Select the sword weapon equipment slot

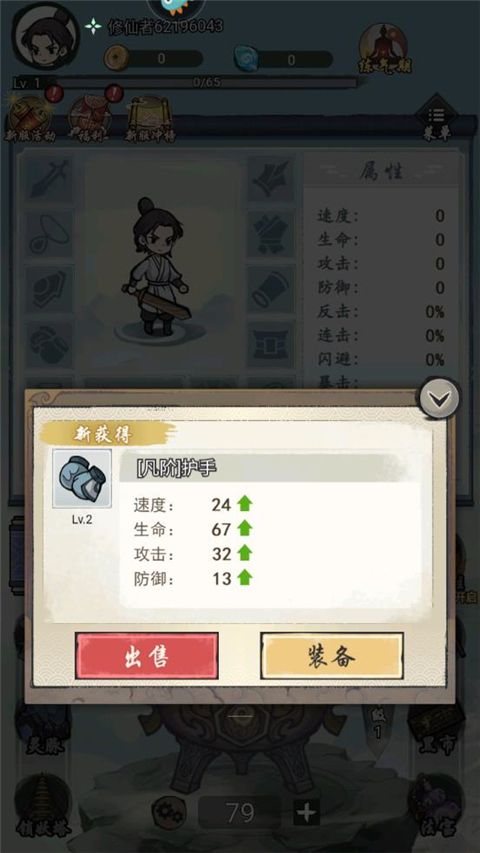click(49, 178)
